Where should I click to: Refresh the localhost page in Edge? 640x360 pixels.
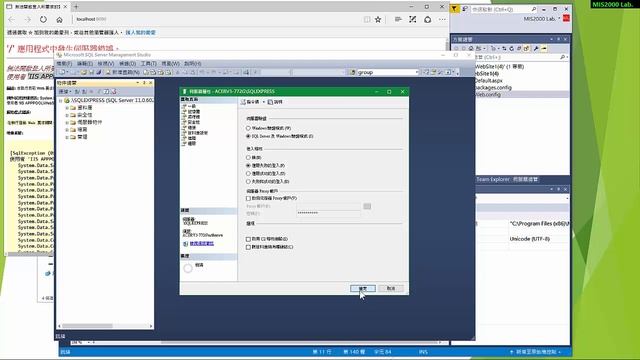click(x=43, y=19)
